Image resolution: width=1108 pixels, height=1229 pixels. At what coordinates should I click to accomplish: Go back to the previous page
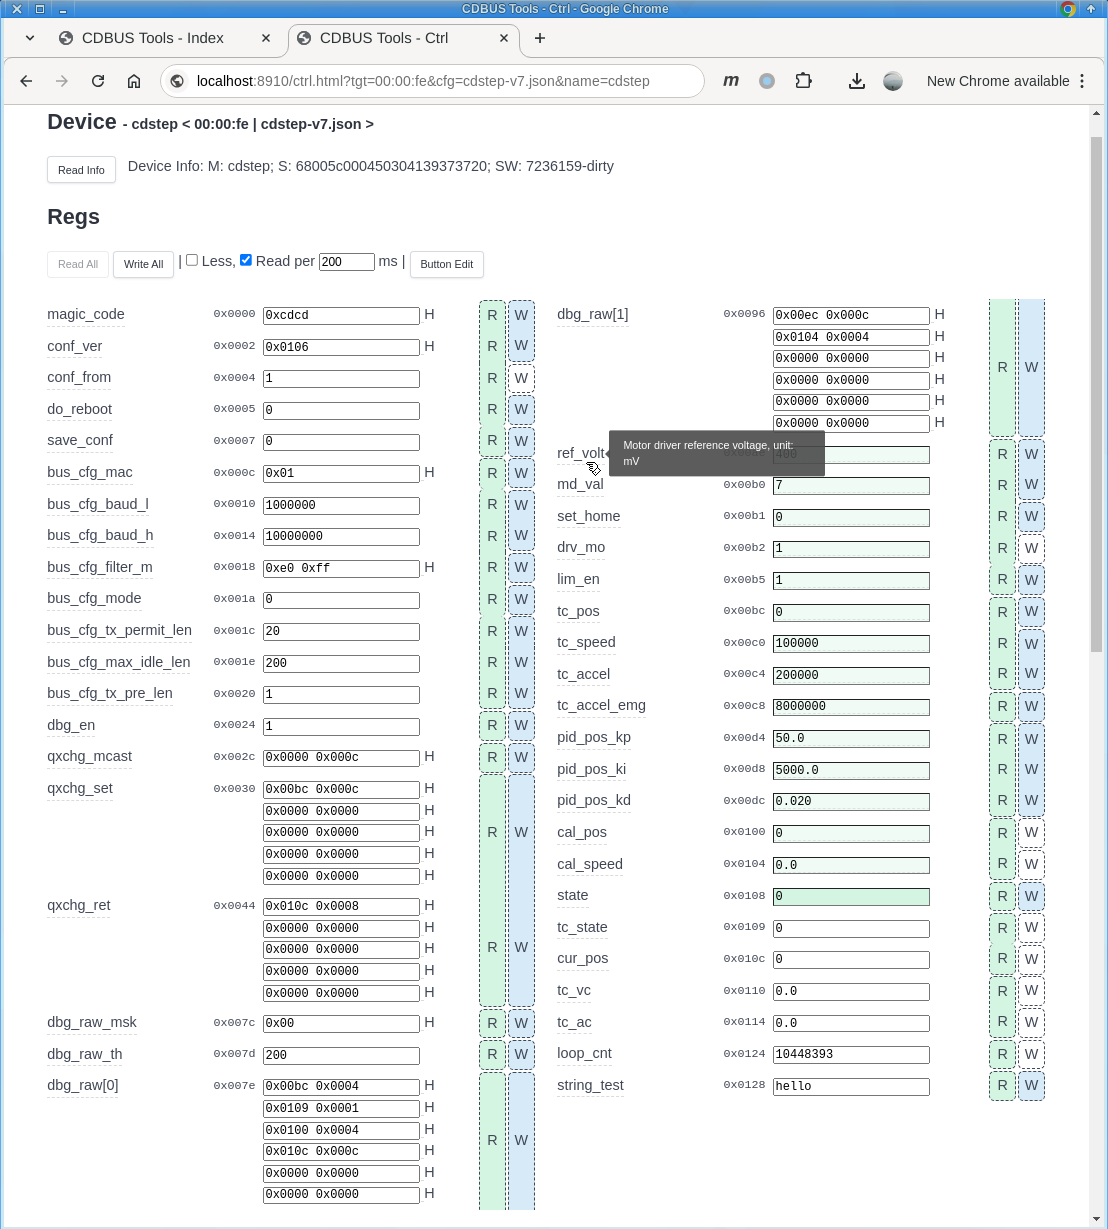coord(27,81)
